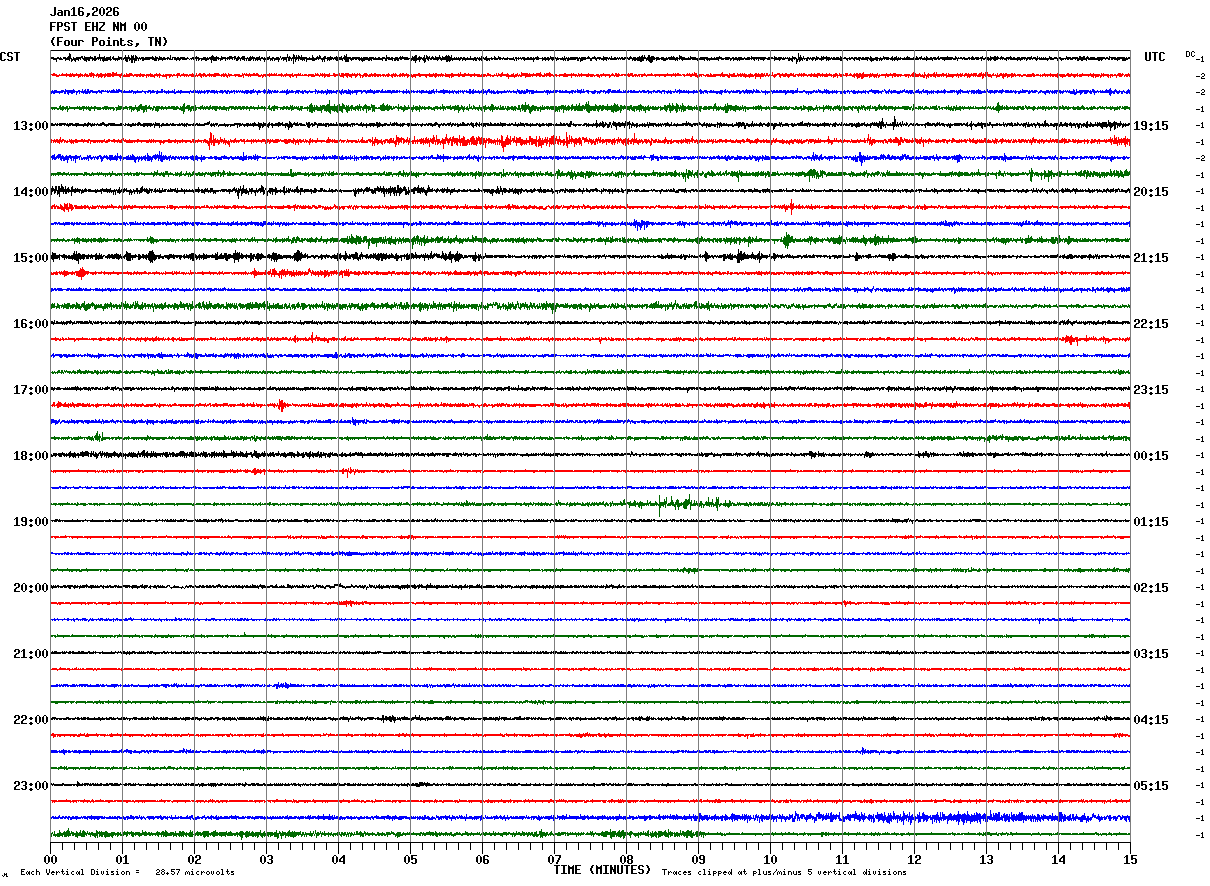Click the UTC timezone label
The height and width of the screenshot is (886, 1210).
click(x=1155, y=57)
